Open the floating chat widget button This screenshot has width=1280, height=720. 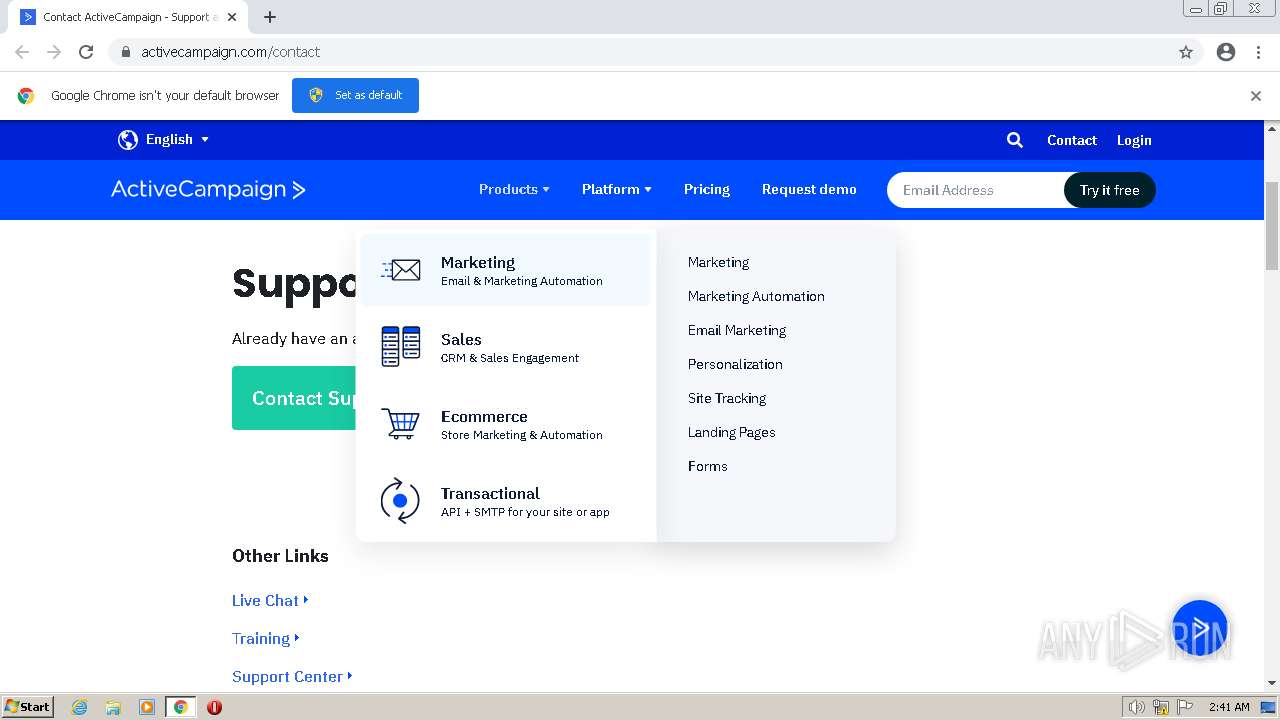coord(1200,628)
